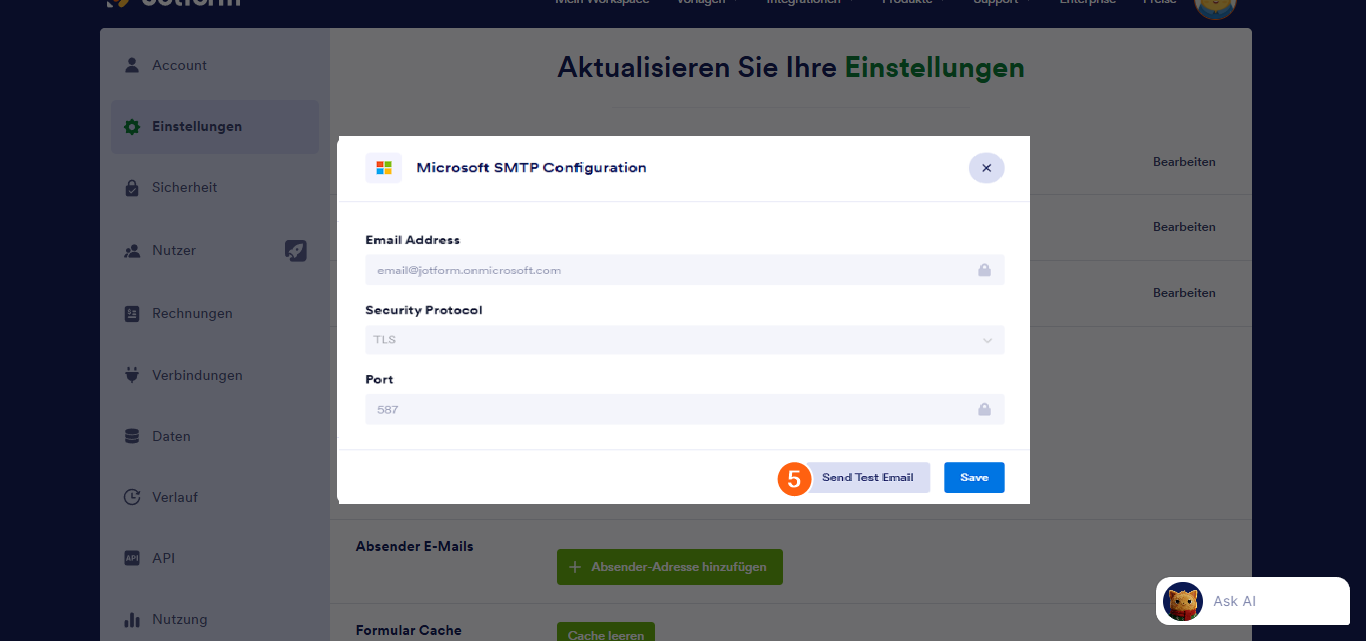Click the API sidebar icon
Screen dimensions: 1366x641
coord(131,558)
